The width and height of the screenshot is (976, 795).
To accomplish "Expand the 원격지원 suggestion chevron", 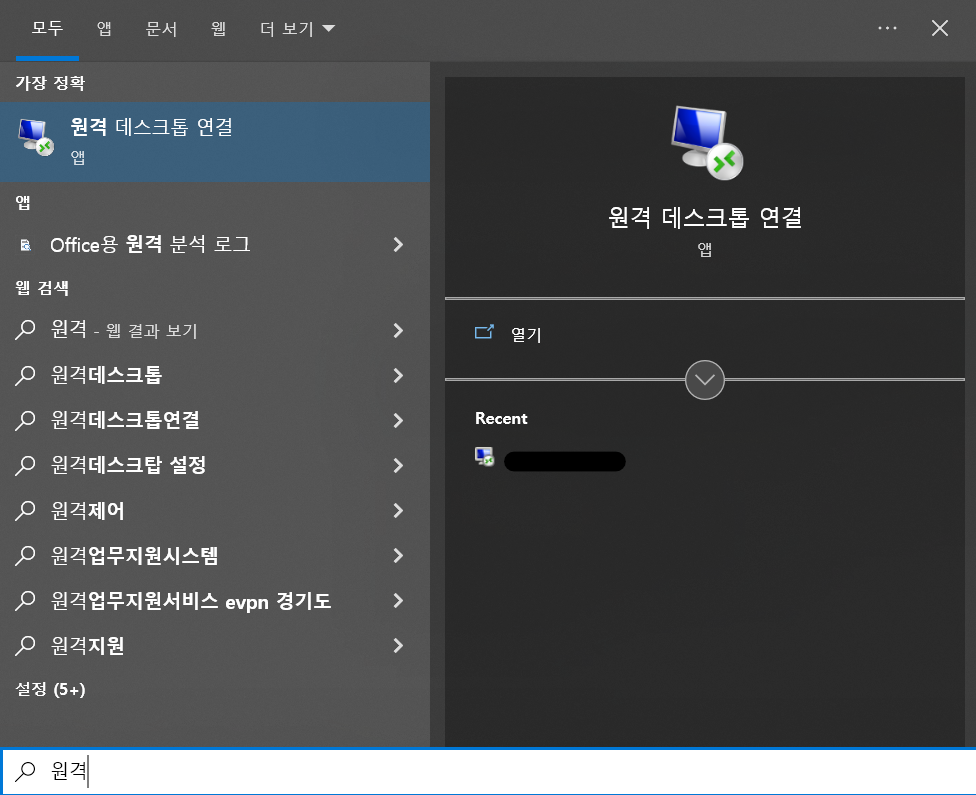I will (398, 646).
